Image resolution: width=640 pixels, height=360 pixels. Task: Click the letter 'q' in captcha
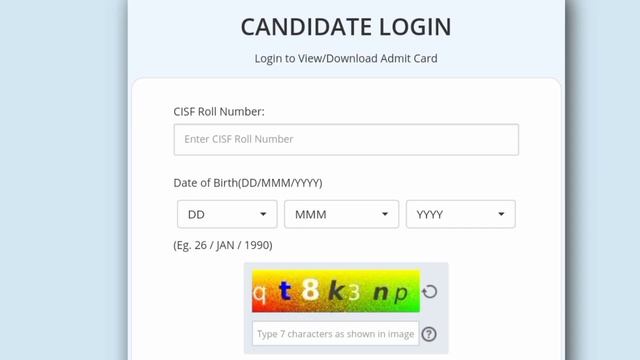260,293
